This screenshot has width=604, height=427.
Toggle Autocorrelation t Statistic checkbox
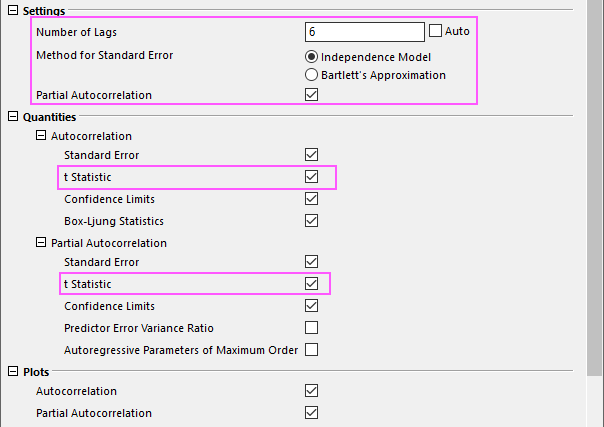point(311,177)
